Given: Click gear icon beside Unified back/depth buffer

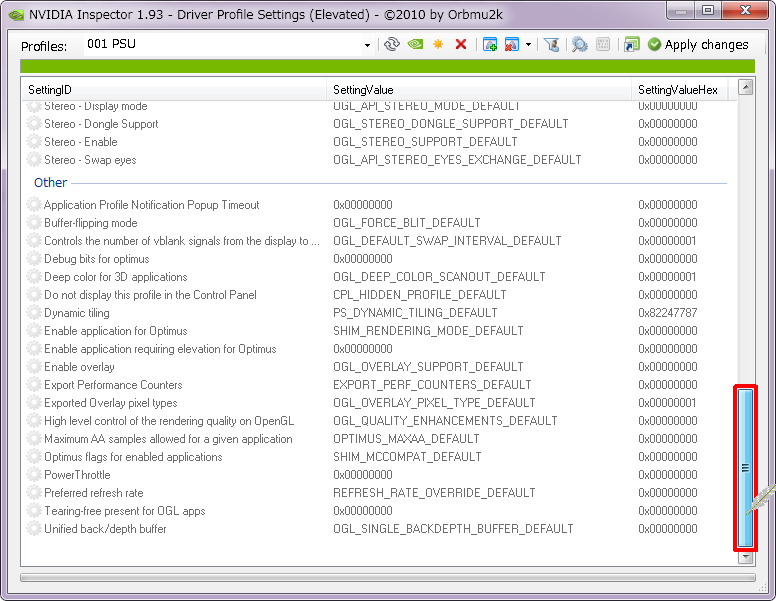Looking at the screenshot, I should [x=34, y=529].
